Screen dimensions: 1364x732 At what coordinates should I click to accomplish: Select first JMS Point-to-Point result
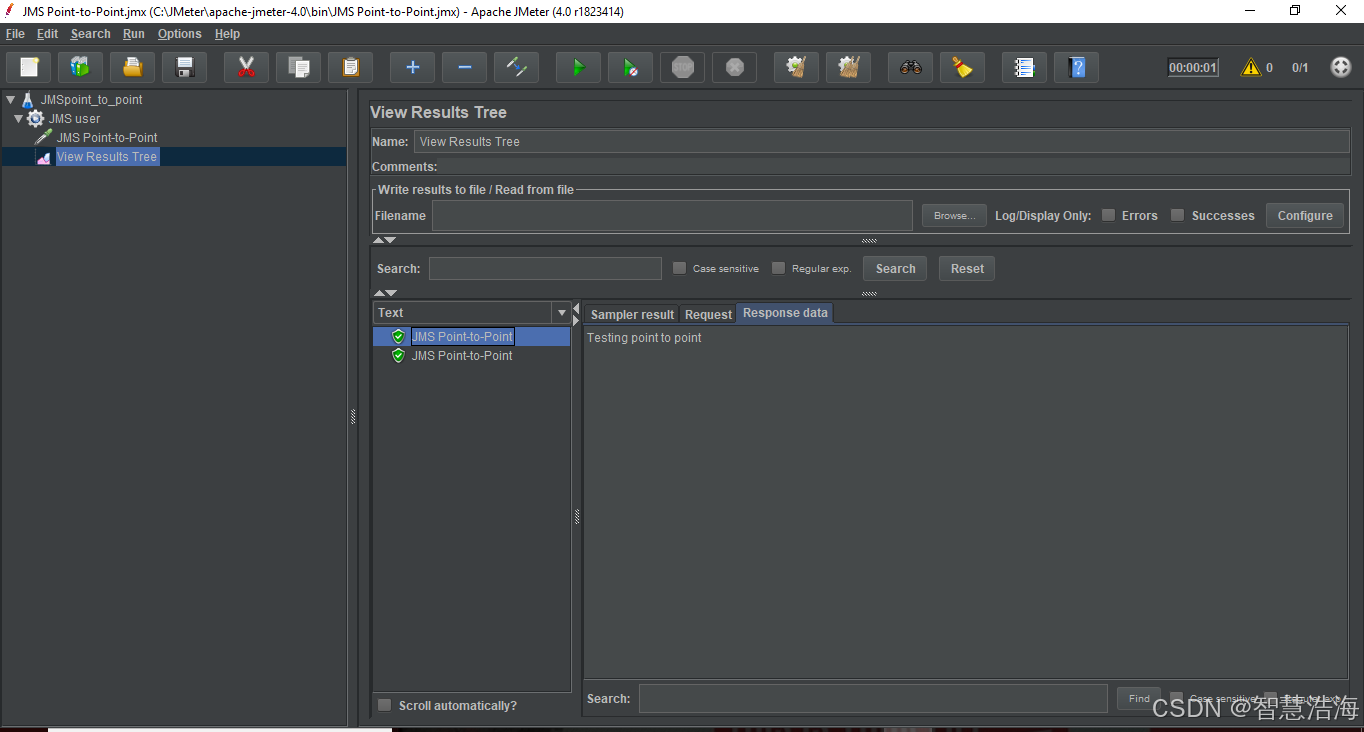point(462,337)
